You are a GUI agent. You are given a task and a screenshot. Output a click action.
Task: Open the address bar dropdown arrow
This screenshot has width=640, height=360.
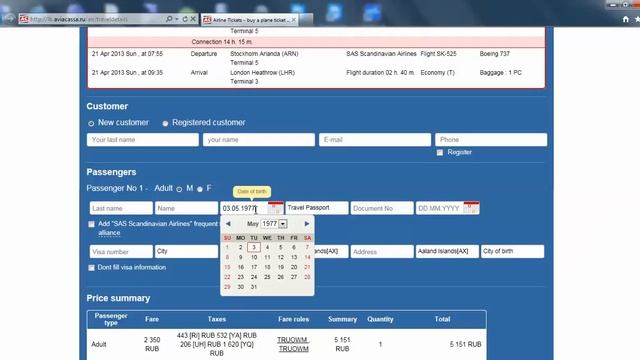click(x=177, y=19)
